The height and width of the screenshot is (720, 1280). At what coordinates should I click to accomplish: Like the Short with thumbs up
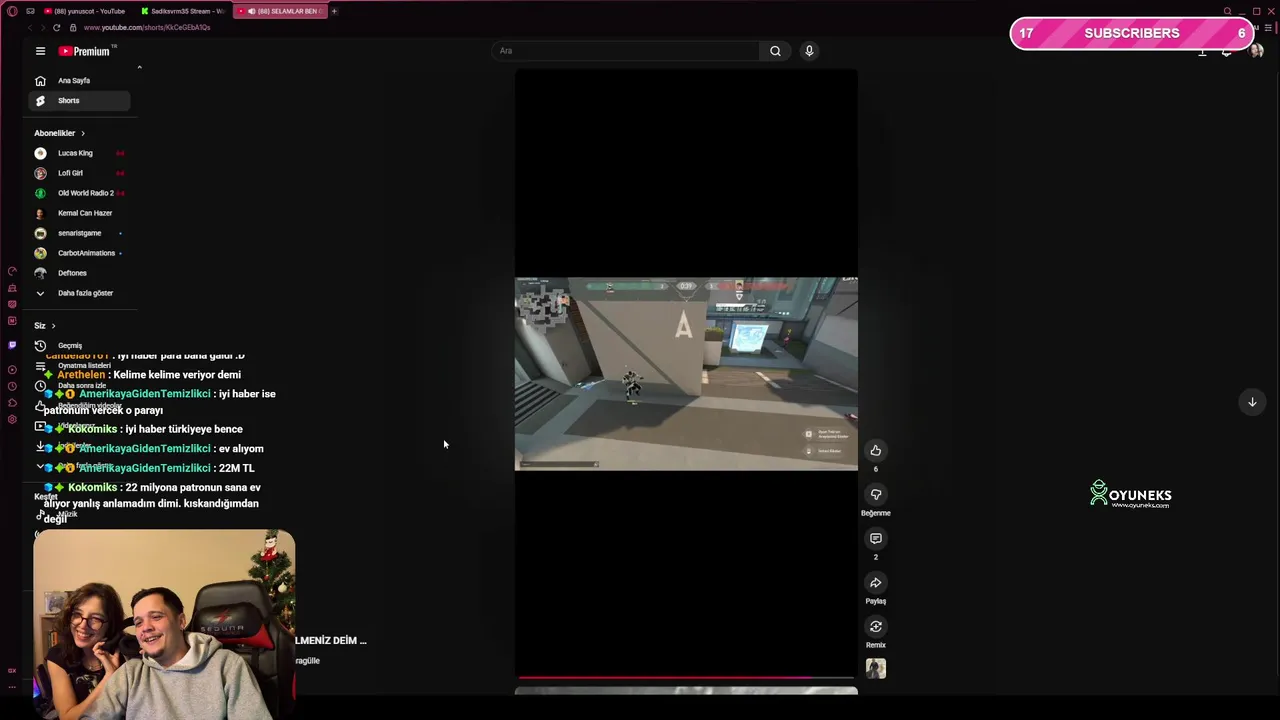tap(875, 450)
